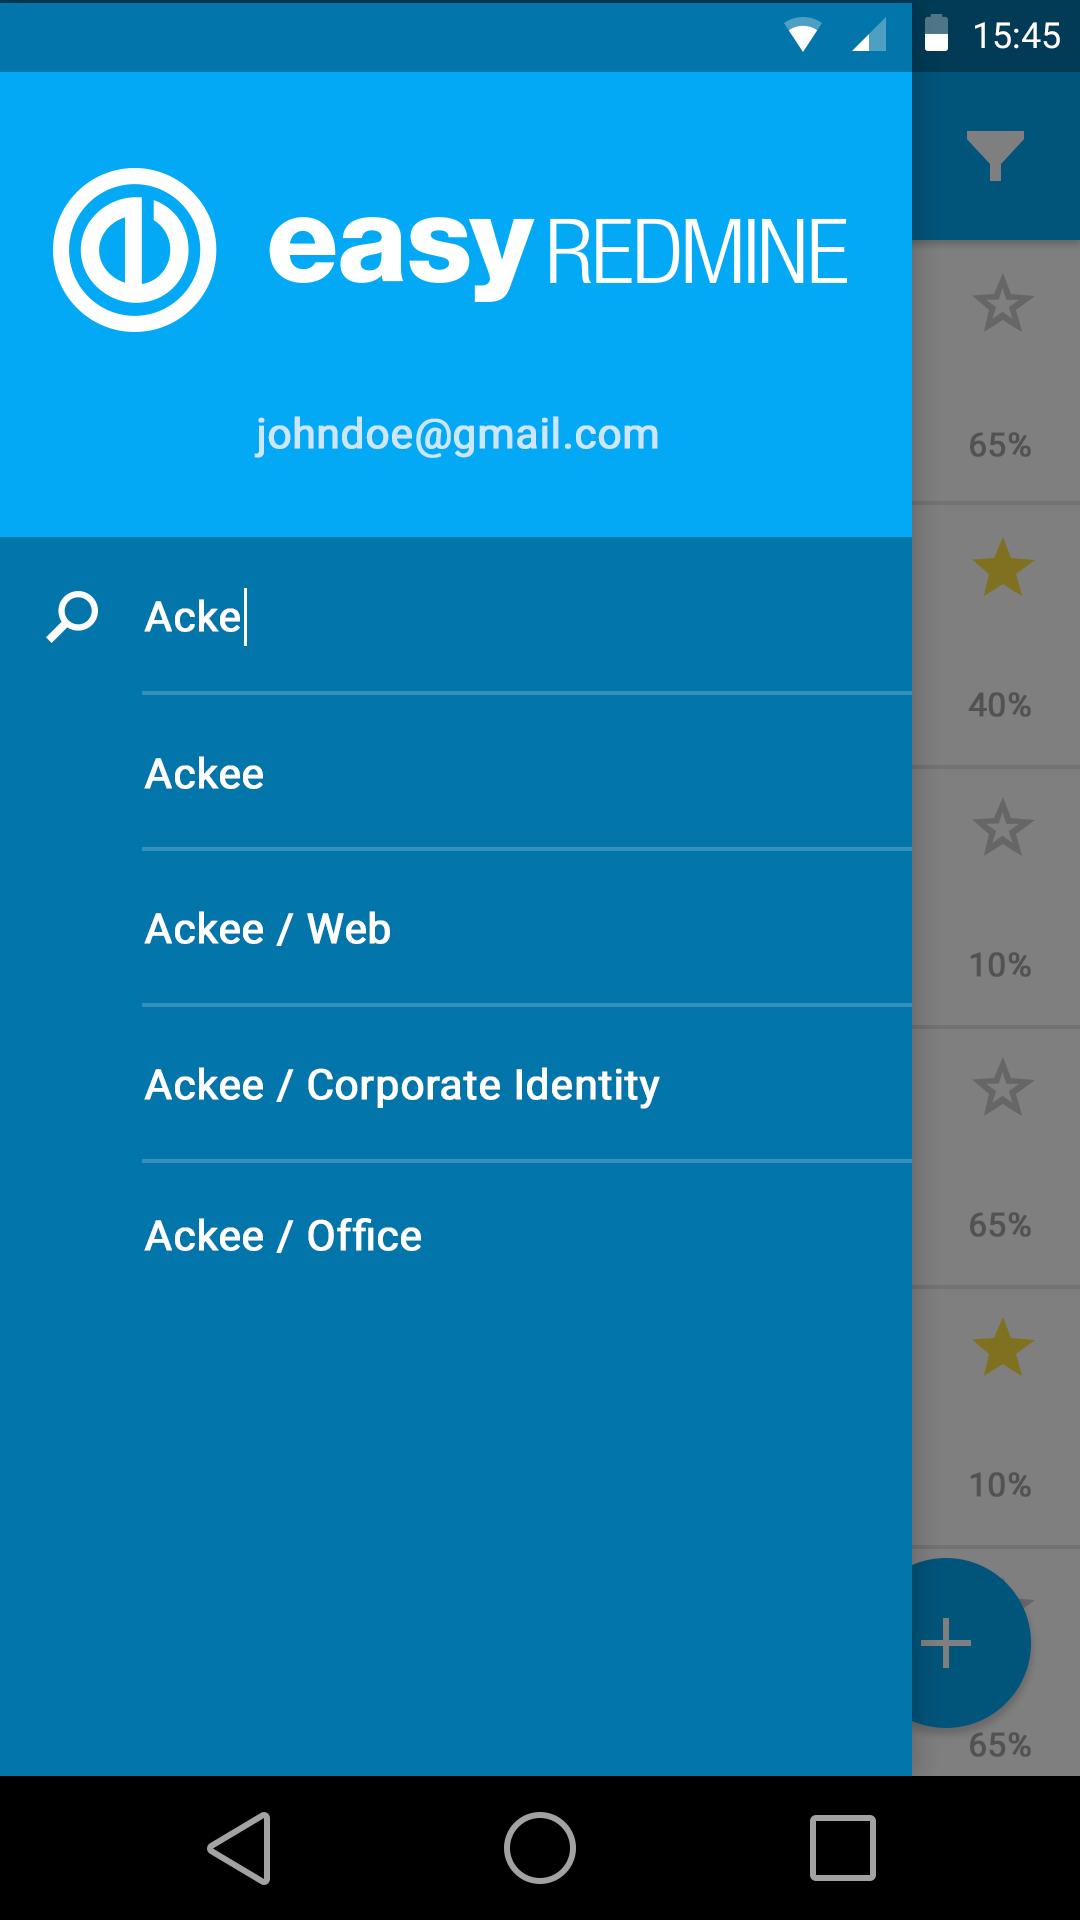
Task: Open the recent apps square button
Action: pos(842,1848)
